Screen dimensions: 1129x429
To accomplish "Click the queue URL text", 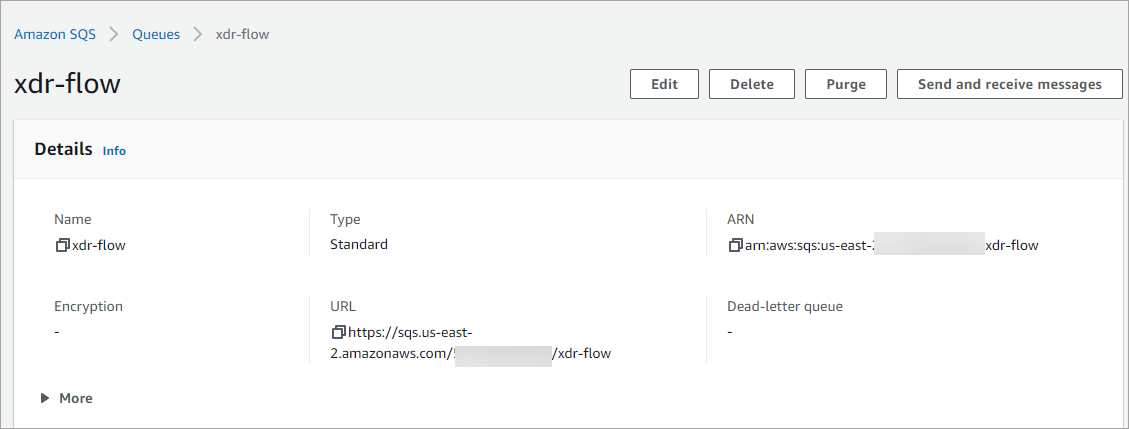I will pos(472,343).
